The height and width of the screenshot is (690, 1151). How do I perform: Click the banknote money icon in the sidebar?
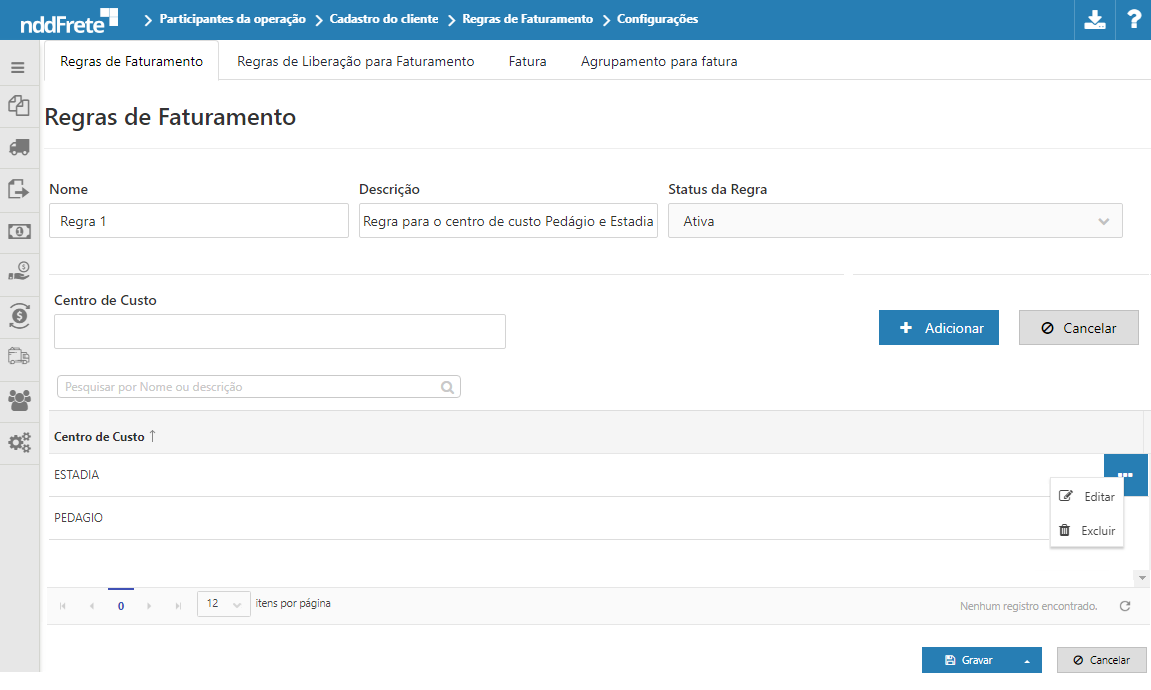pyautogui.click(x=19, y=231)
